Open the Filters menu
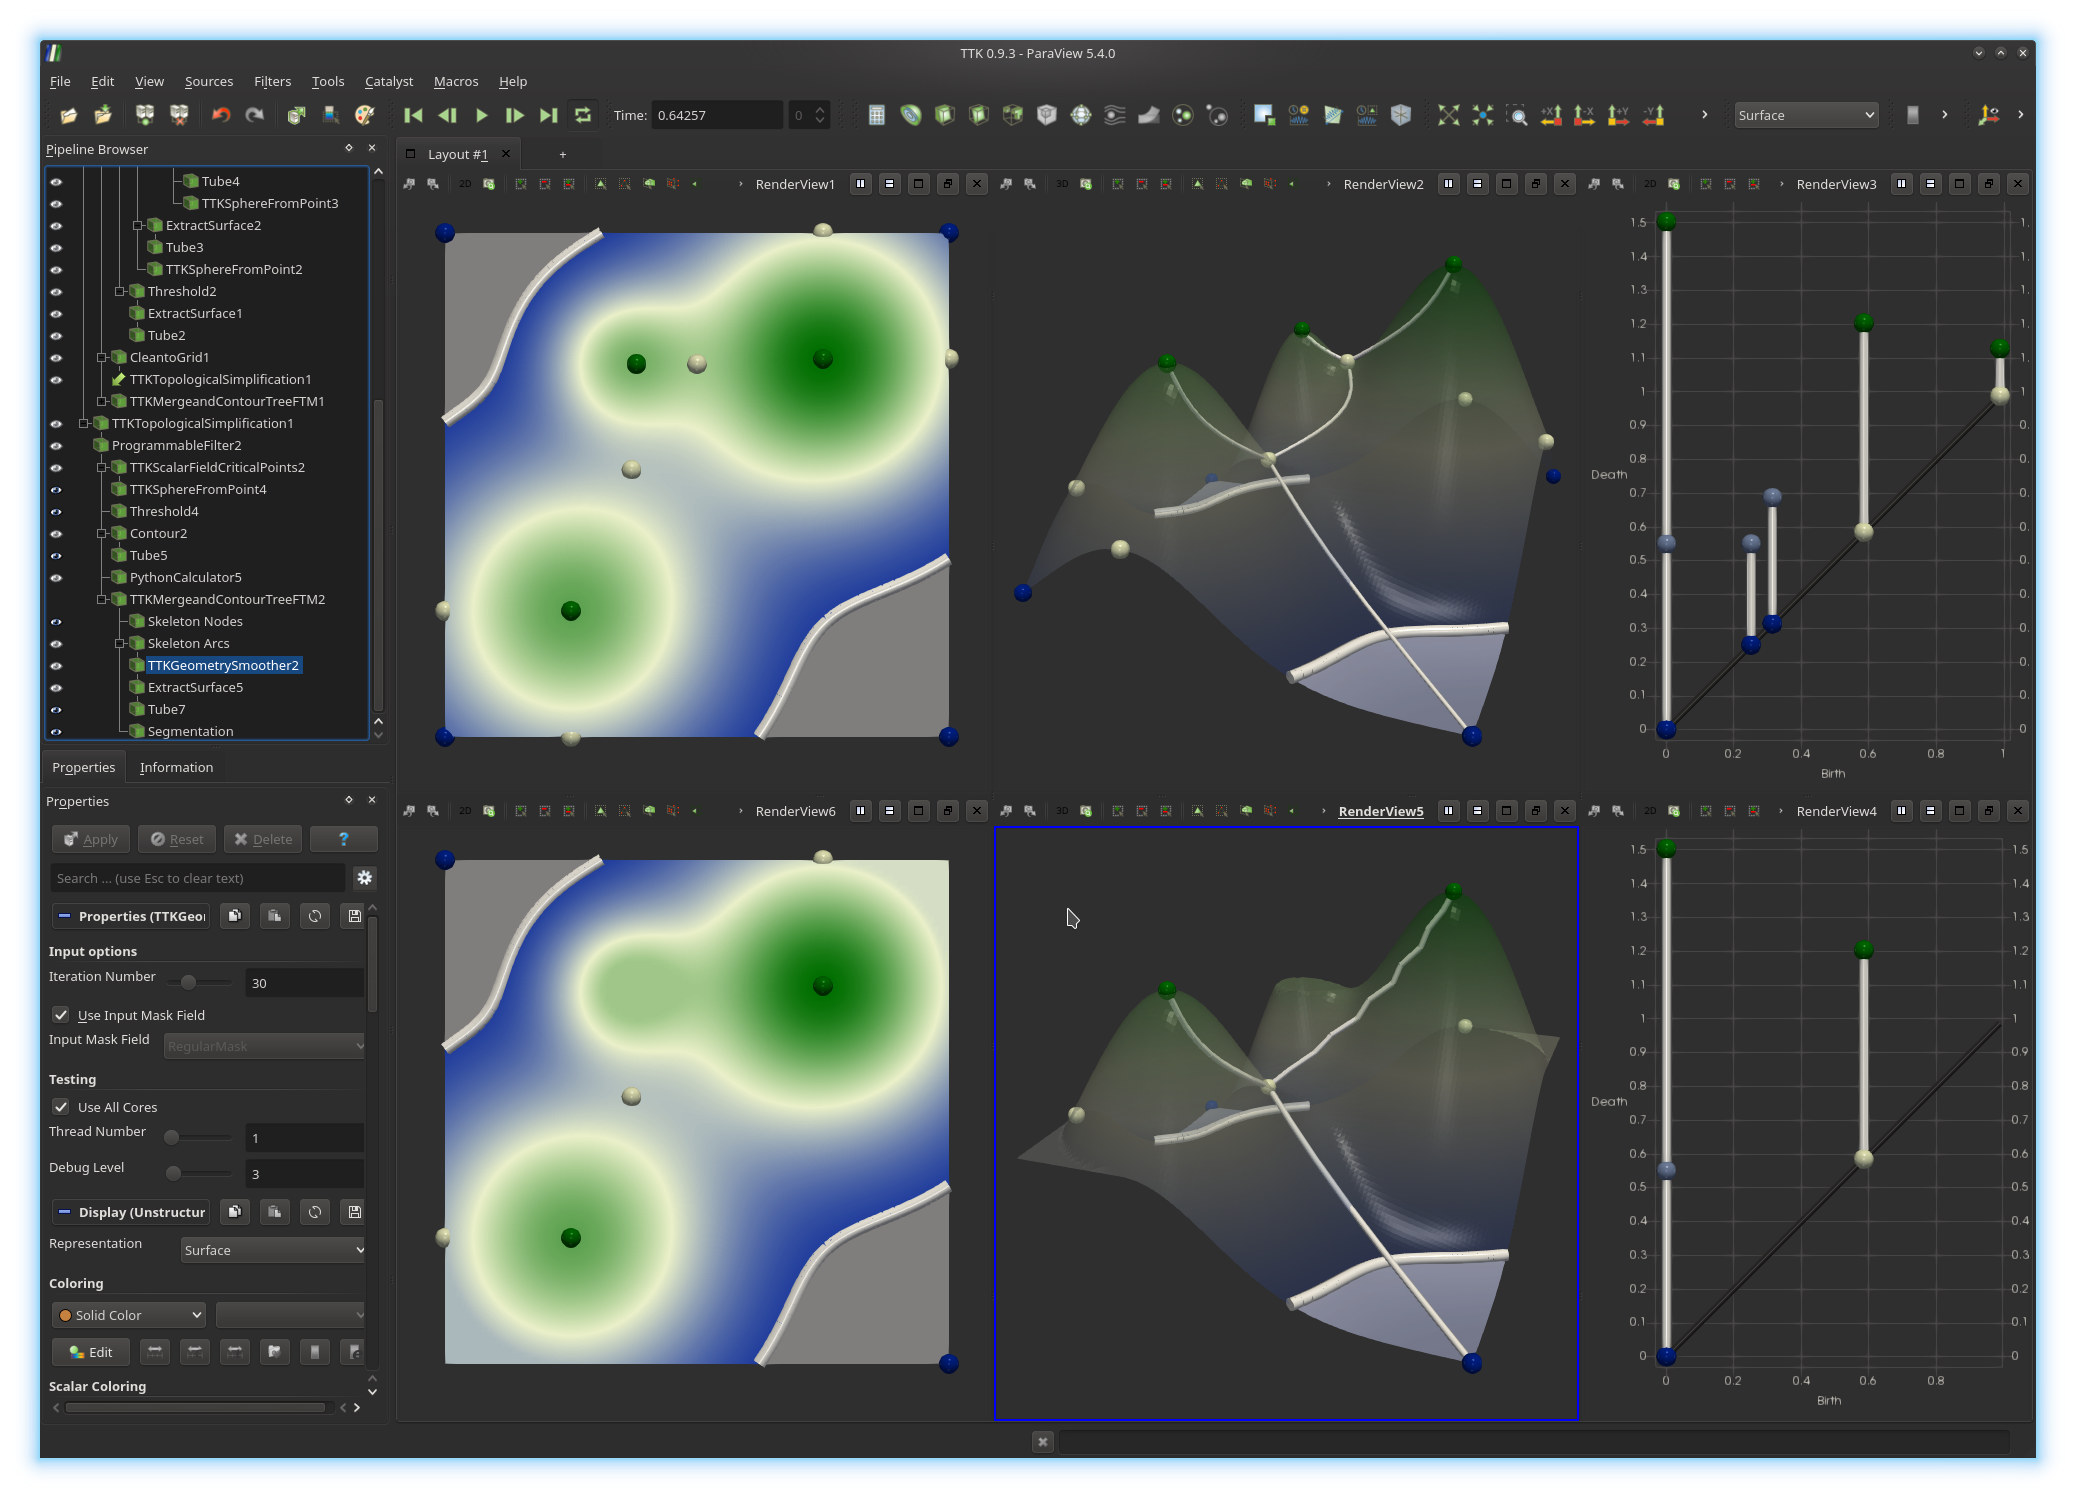 pos(272,82)
